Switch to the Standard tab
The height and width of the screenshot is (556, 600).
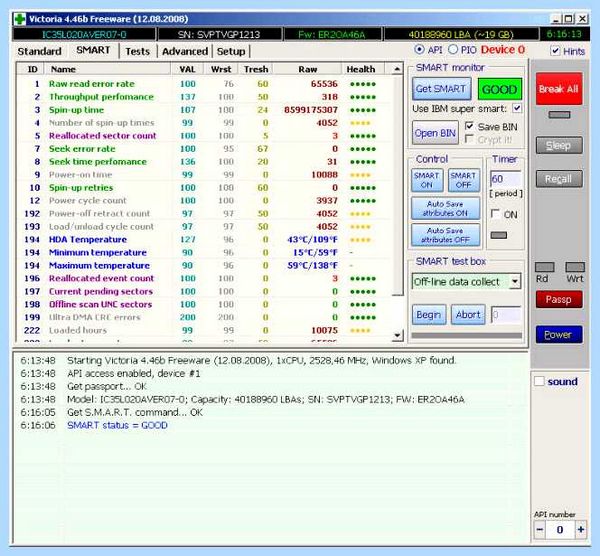coord(39,51)
